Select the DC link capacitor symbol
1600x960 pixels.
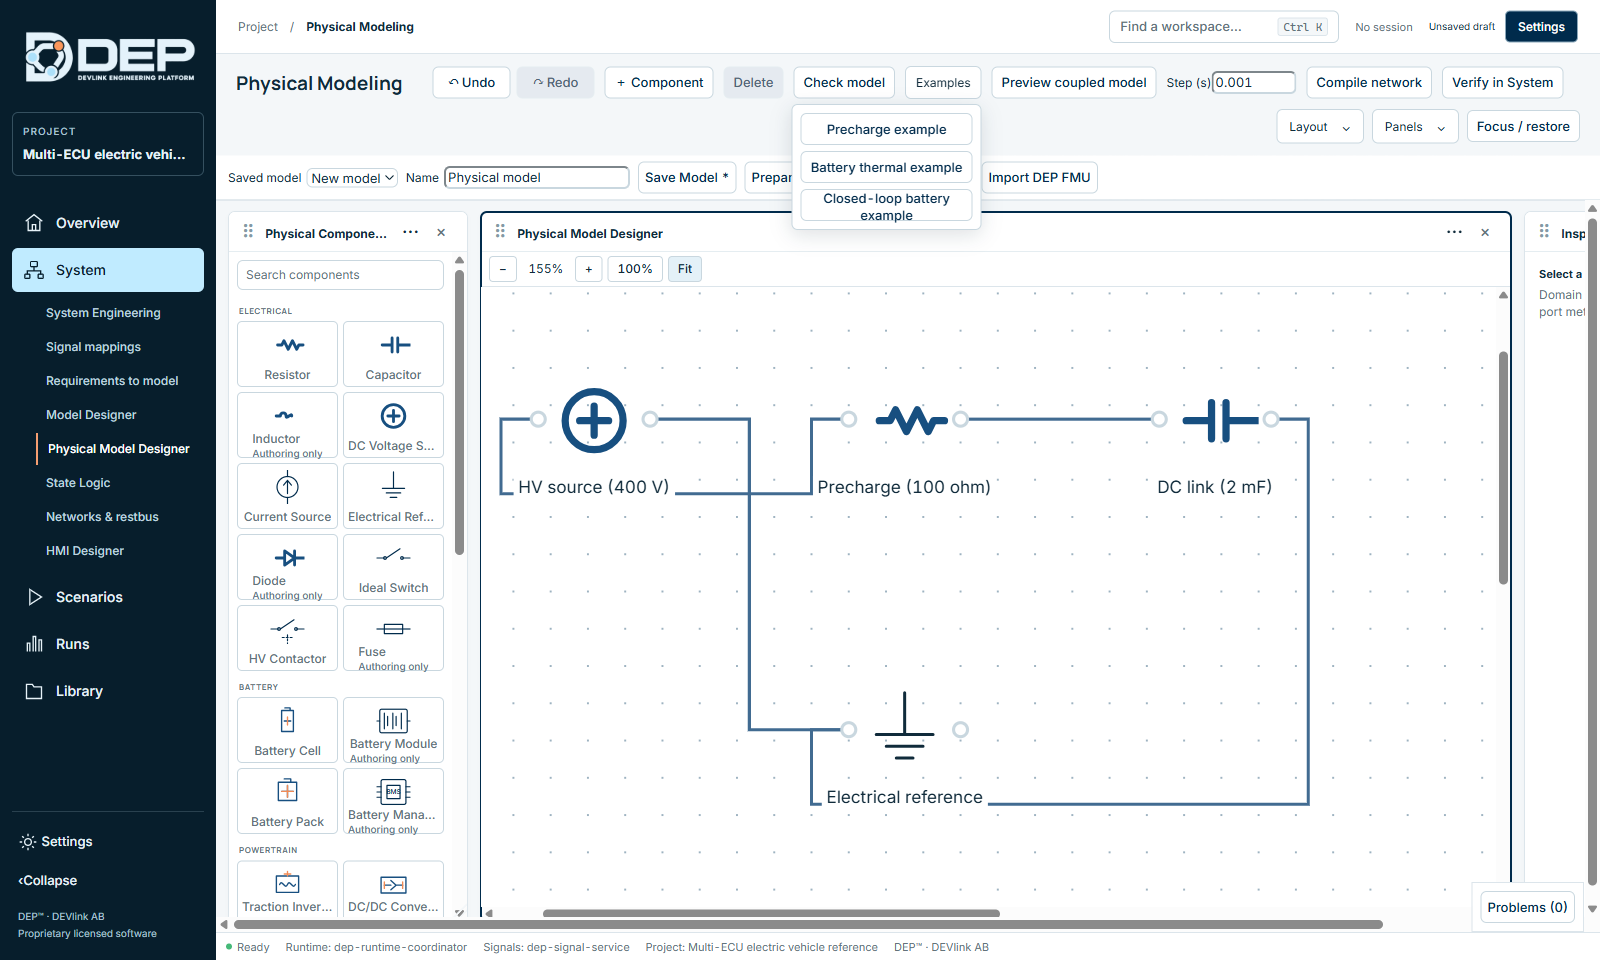point(1220,420)
